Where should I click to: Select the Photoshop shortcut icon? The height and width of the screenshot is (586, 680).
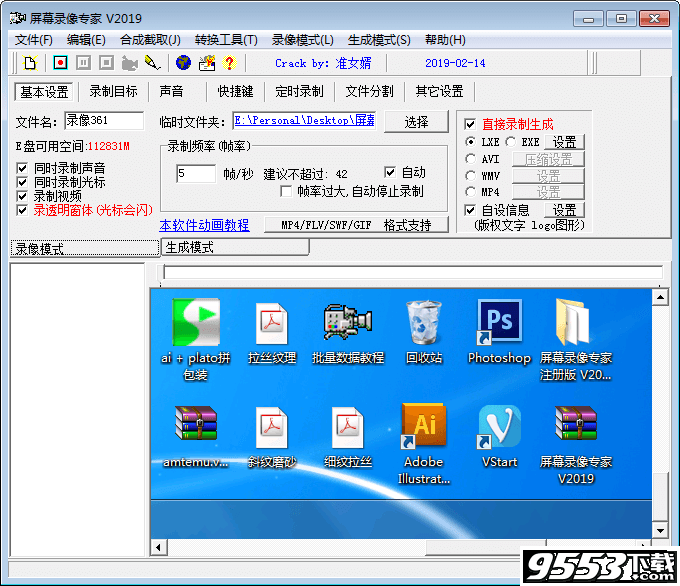click(500, 321)
